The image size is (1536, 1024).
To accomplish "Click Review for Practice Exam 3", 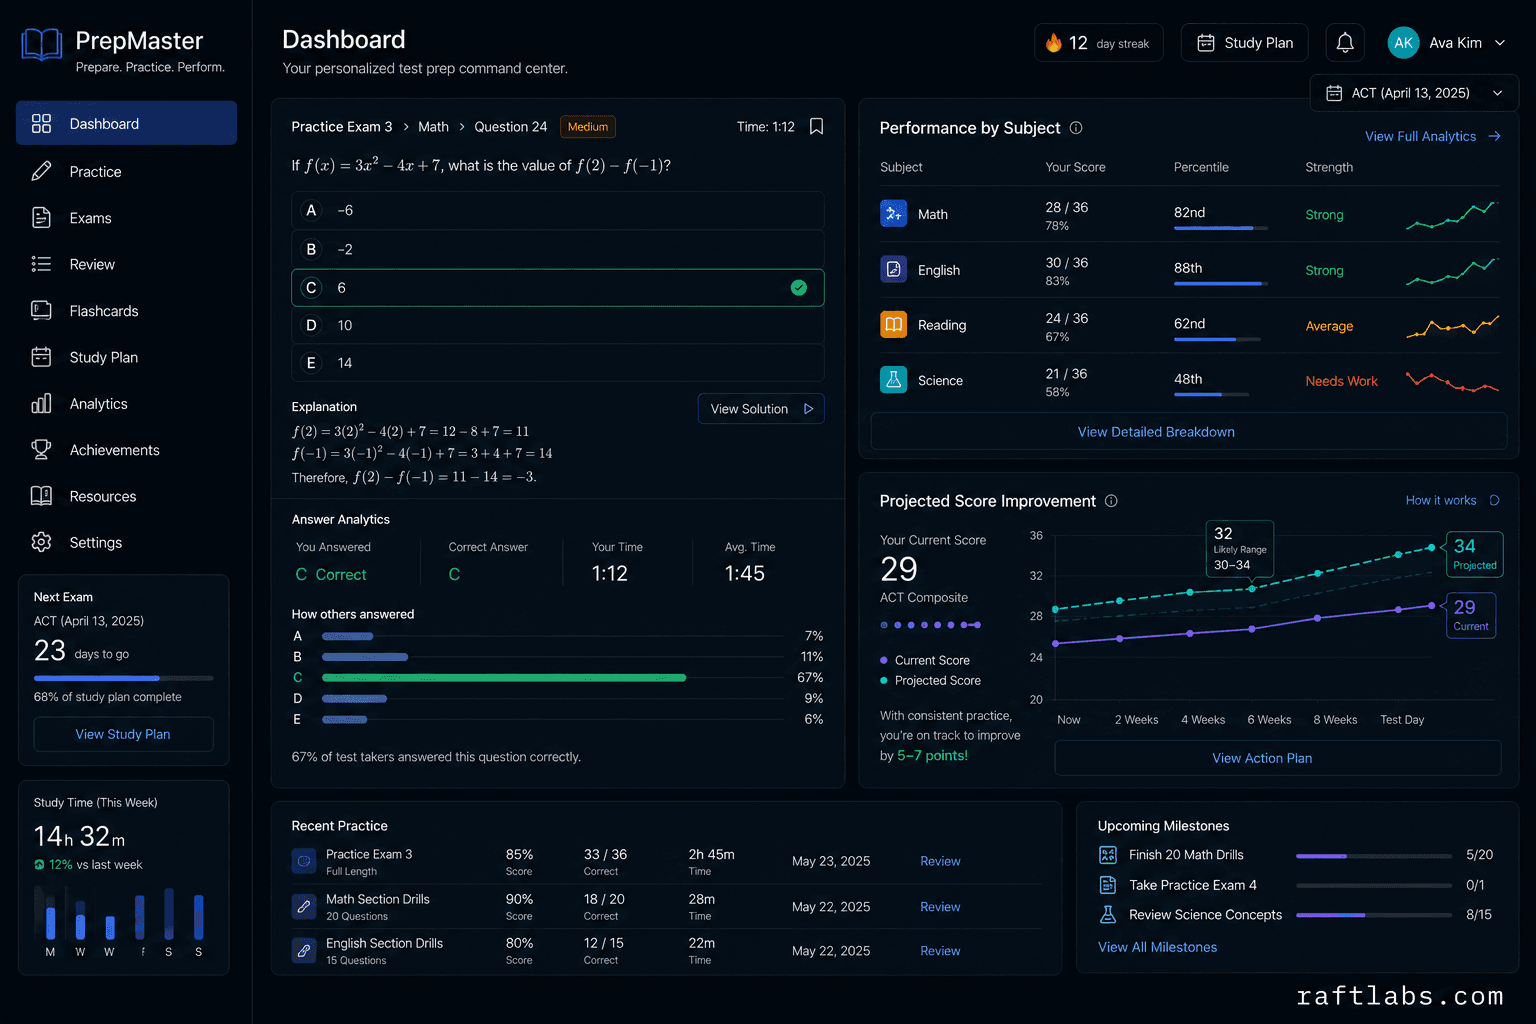I will point(940,861).
